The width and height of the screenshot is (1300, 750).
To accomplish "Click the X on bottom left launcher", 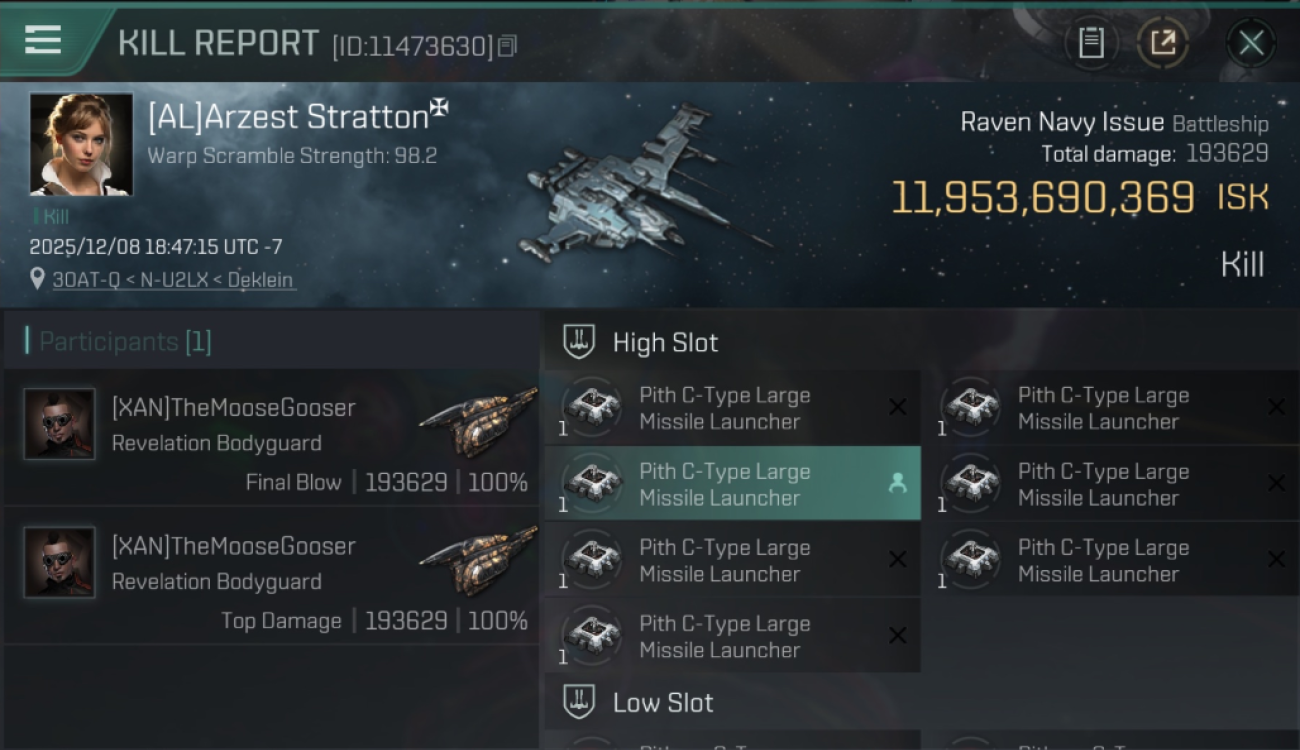I will point(897,635).
